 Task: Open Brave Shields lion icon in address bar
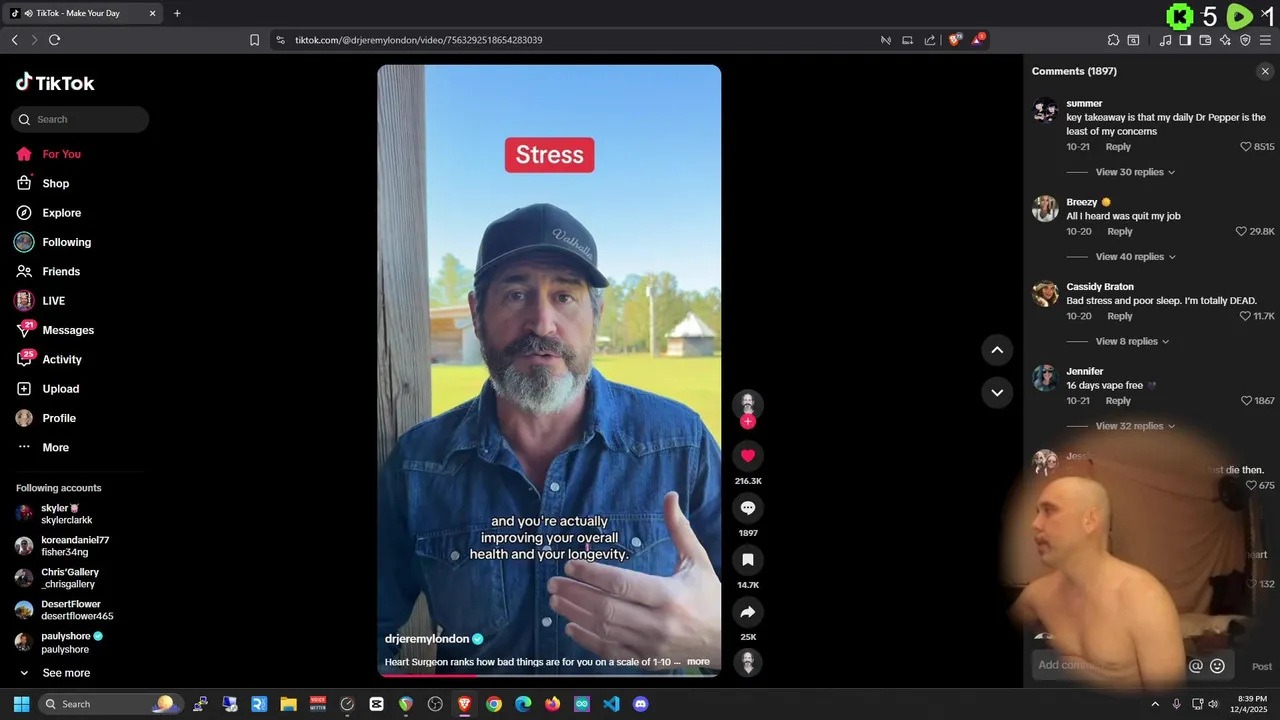[x=954, y=40]
